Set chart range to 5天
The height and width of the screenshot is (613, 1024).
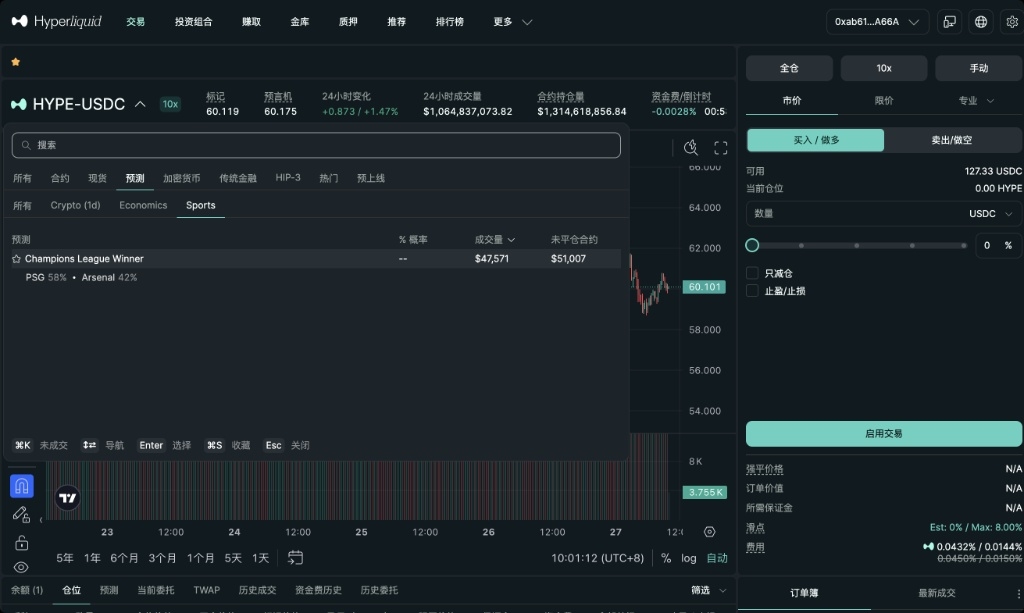(233, 558)
